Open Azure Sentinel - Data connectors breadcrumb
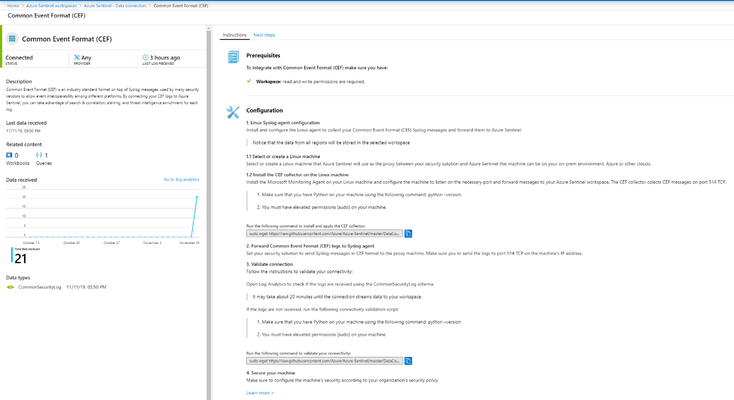The image size is (734, 400). pyautogui.click(x=115, y=6)
